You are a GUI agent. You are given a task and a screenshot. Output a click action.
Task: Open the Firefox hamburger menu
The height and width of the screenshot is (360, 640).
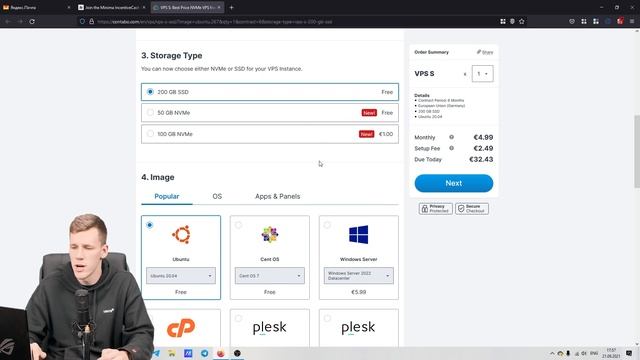[632, 21]
